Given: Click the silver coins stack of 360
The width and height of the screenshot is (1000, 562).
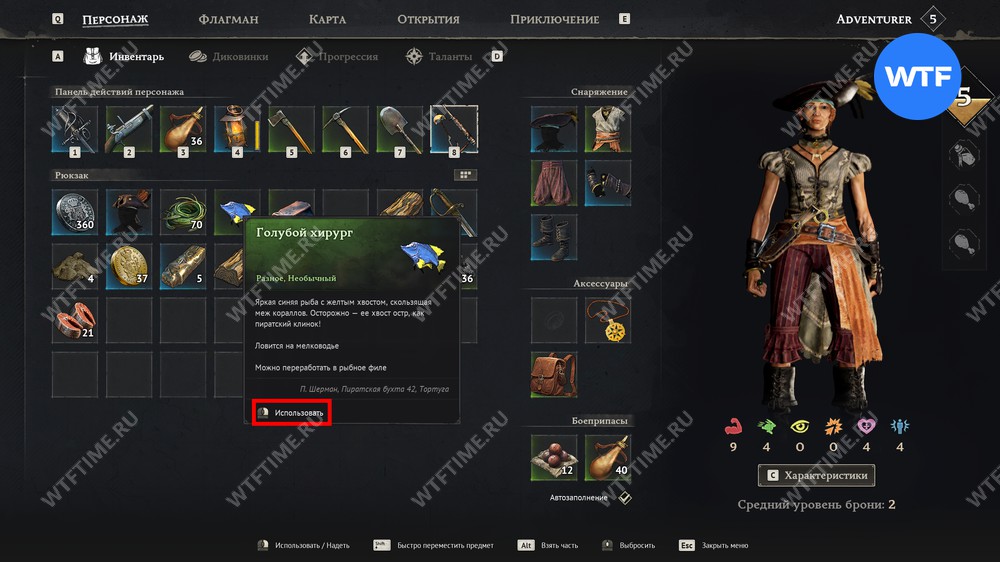Looking at the screenshot, I should click(x=75, y=212).
